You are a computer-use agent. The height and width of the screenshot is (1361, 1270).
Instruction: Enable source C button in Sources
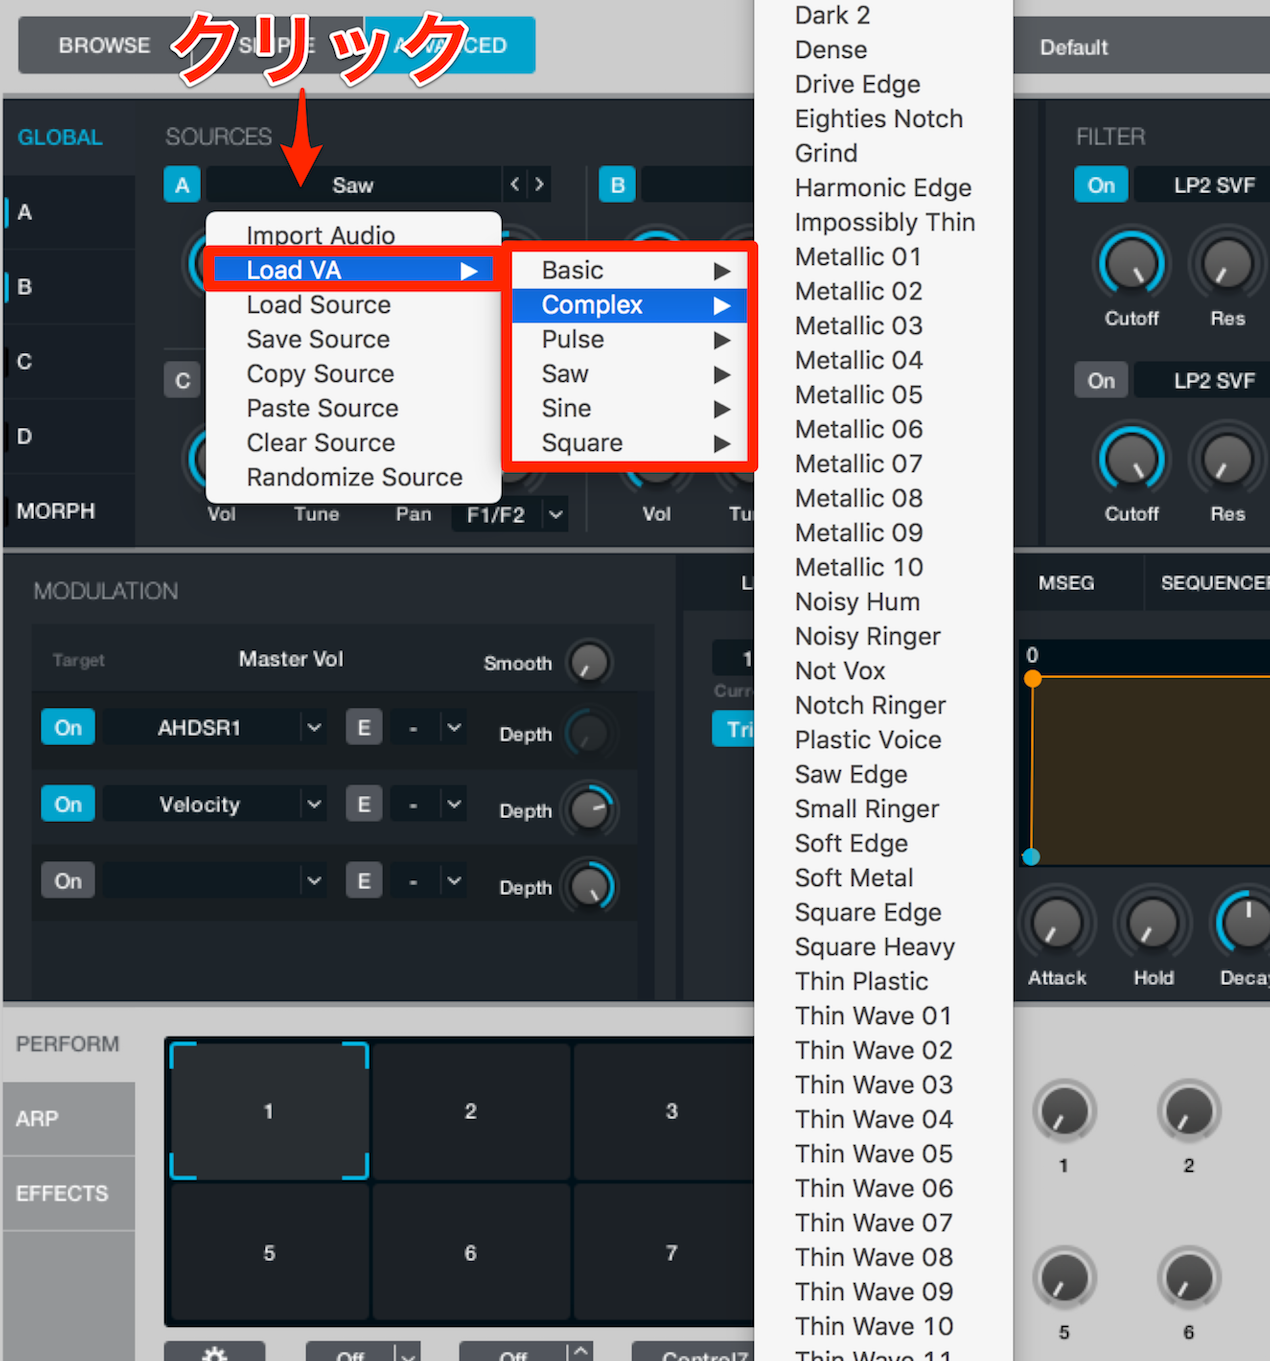[x=182, y=380]
